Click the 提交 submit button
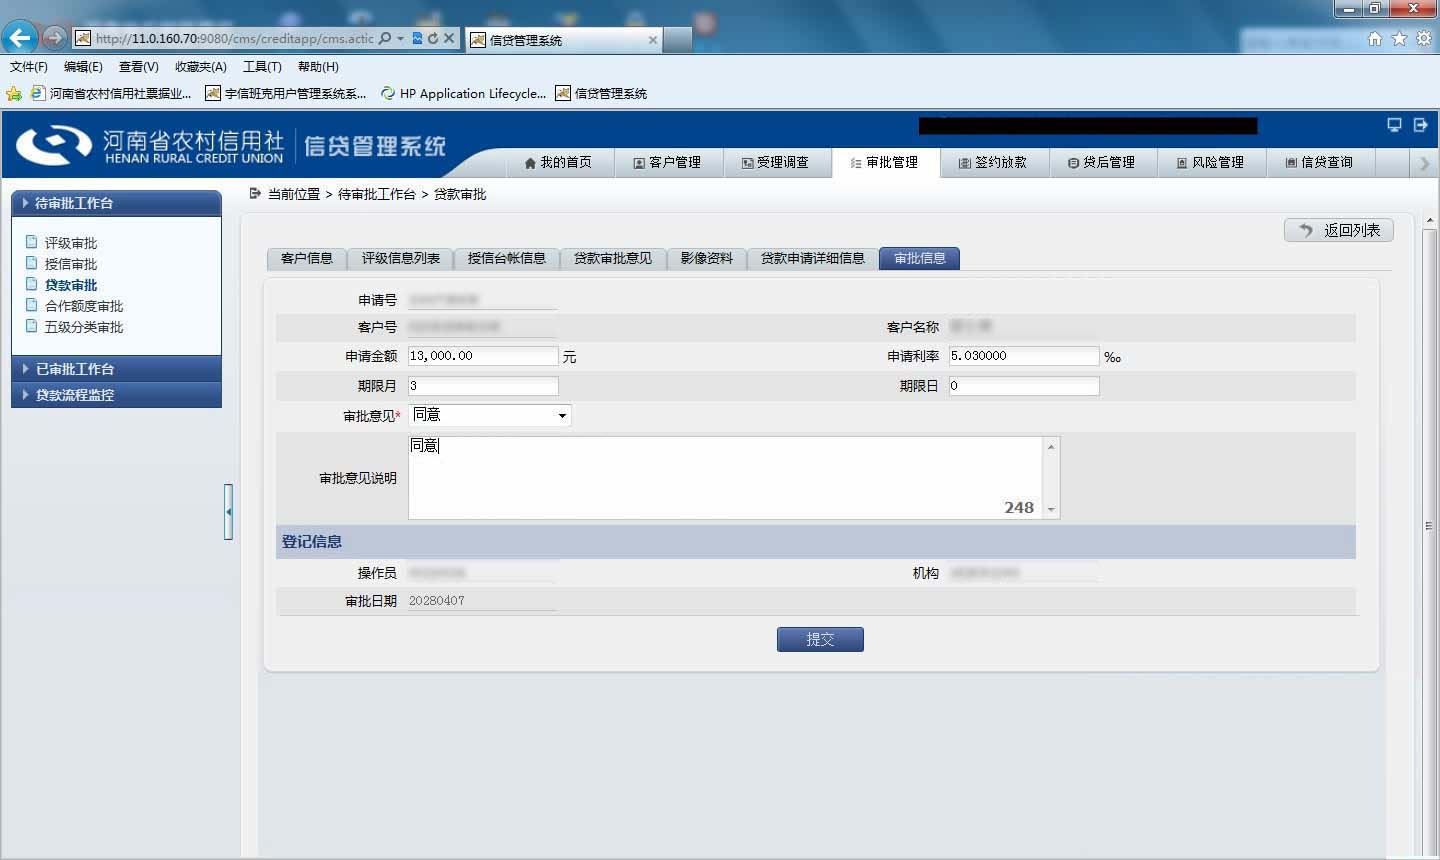 tap(820, 639)
